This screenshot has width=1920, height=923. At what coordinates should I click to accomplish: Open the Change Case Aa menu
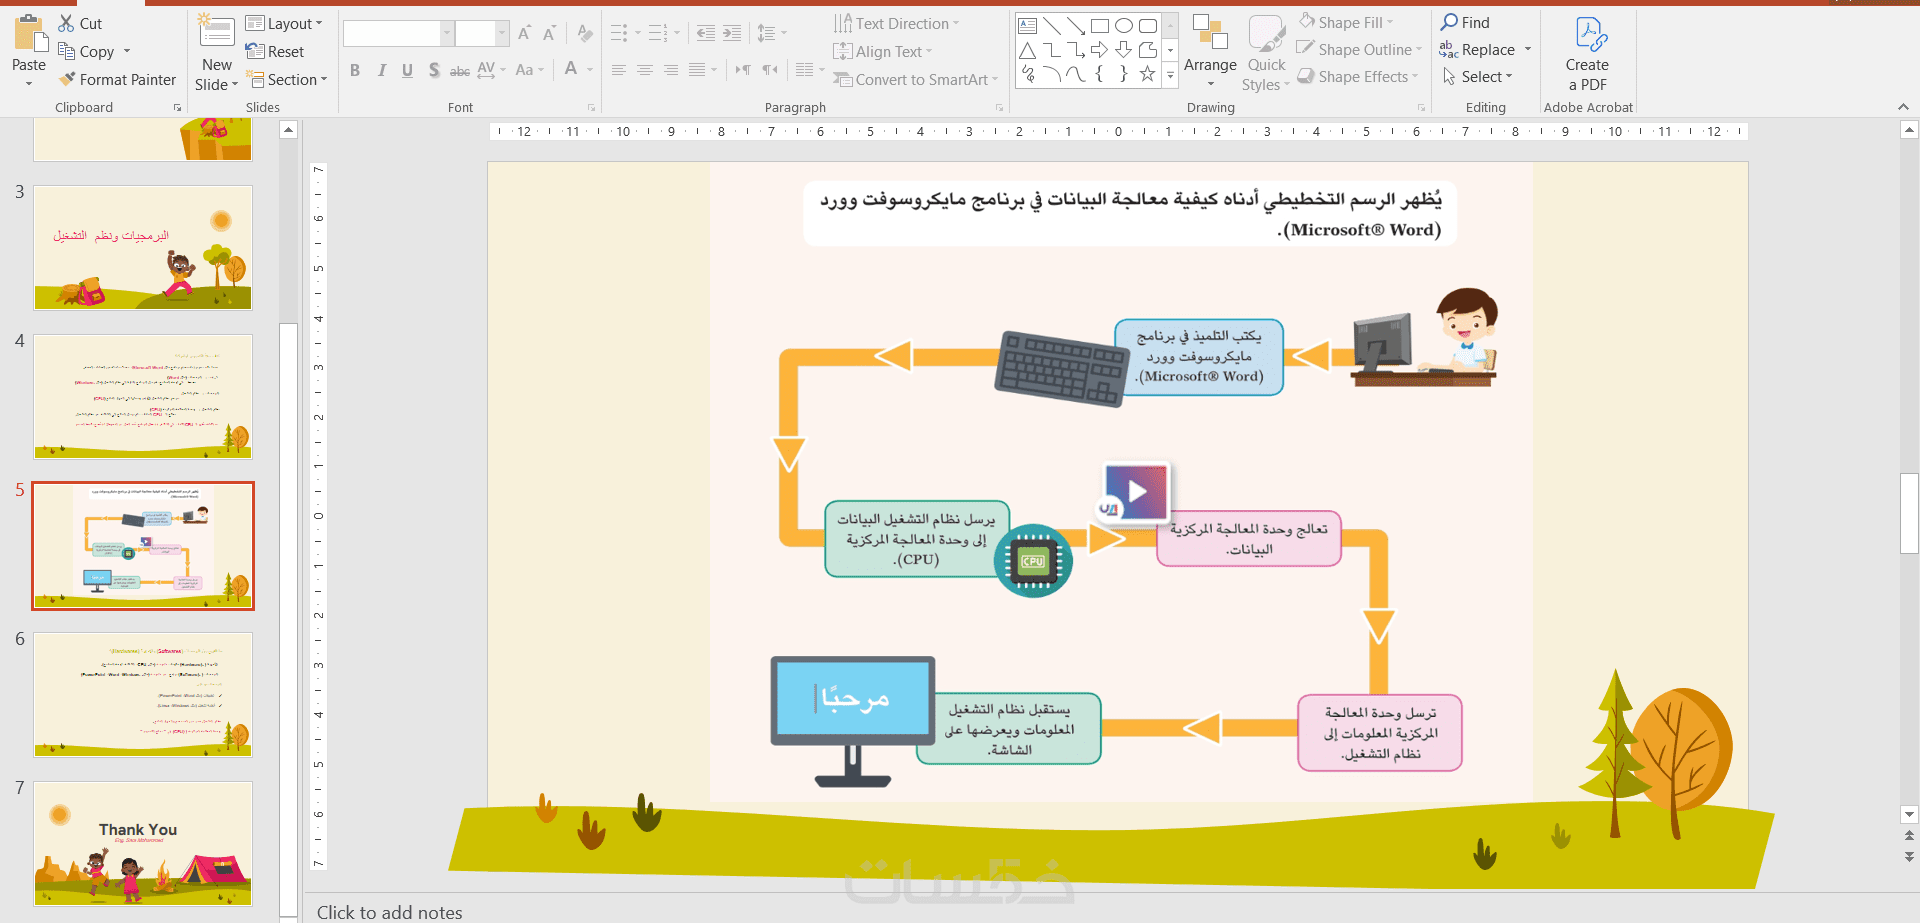529,70
